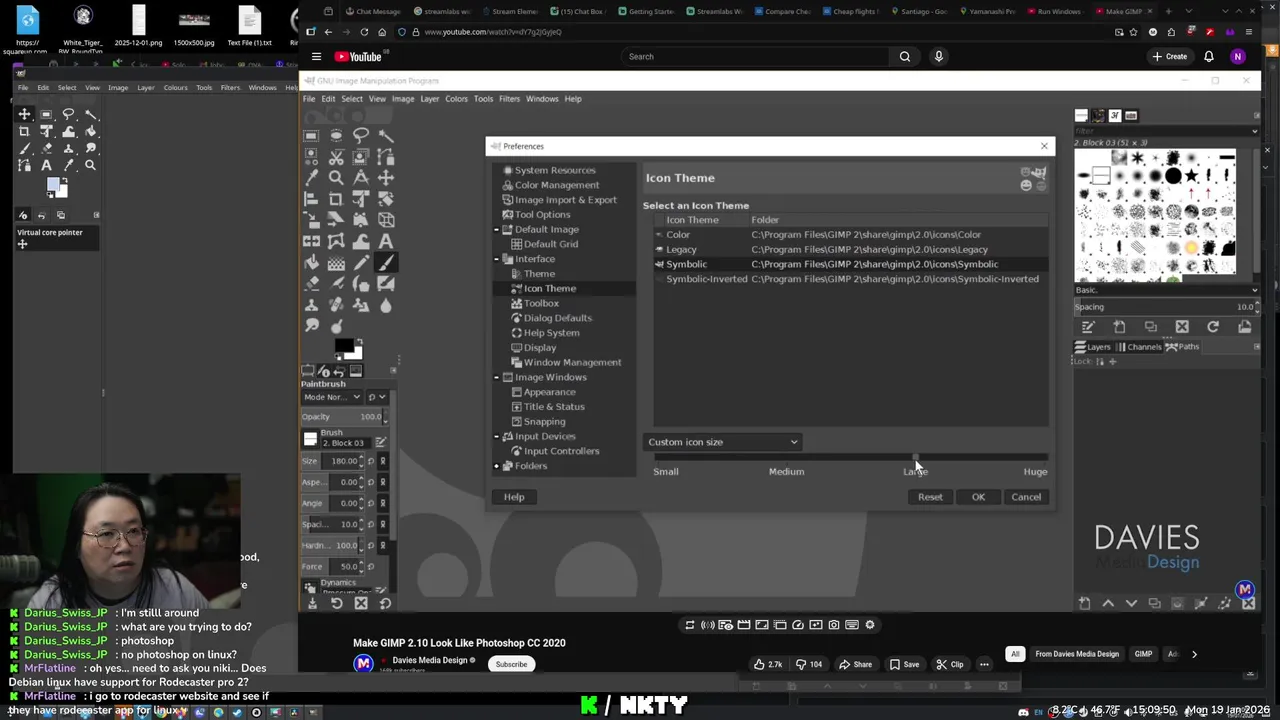Swap foreground and background colors in left GIMP

(x=65, y=181)
